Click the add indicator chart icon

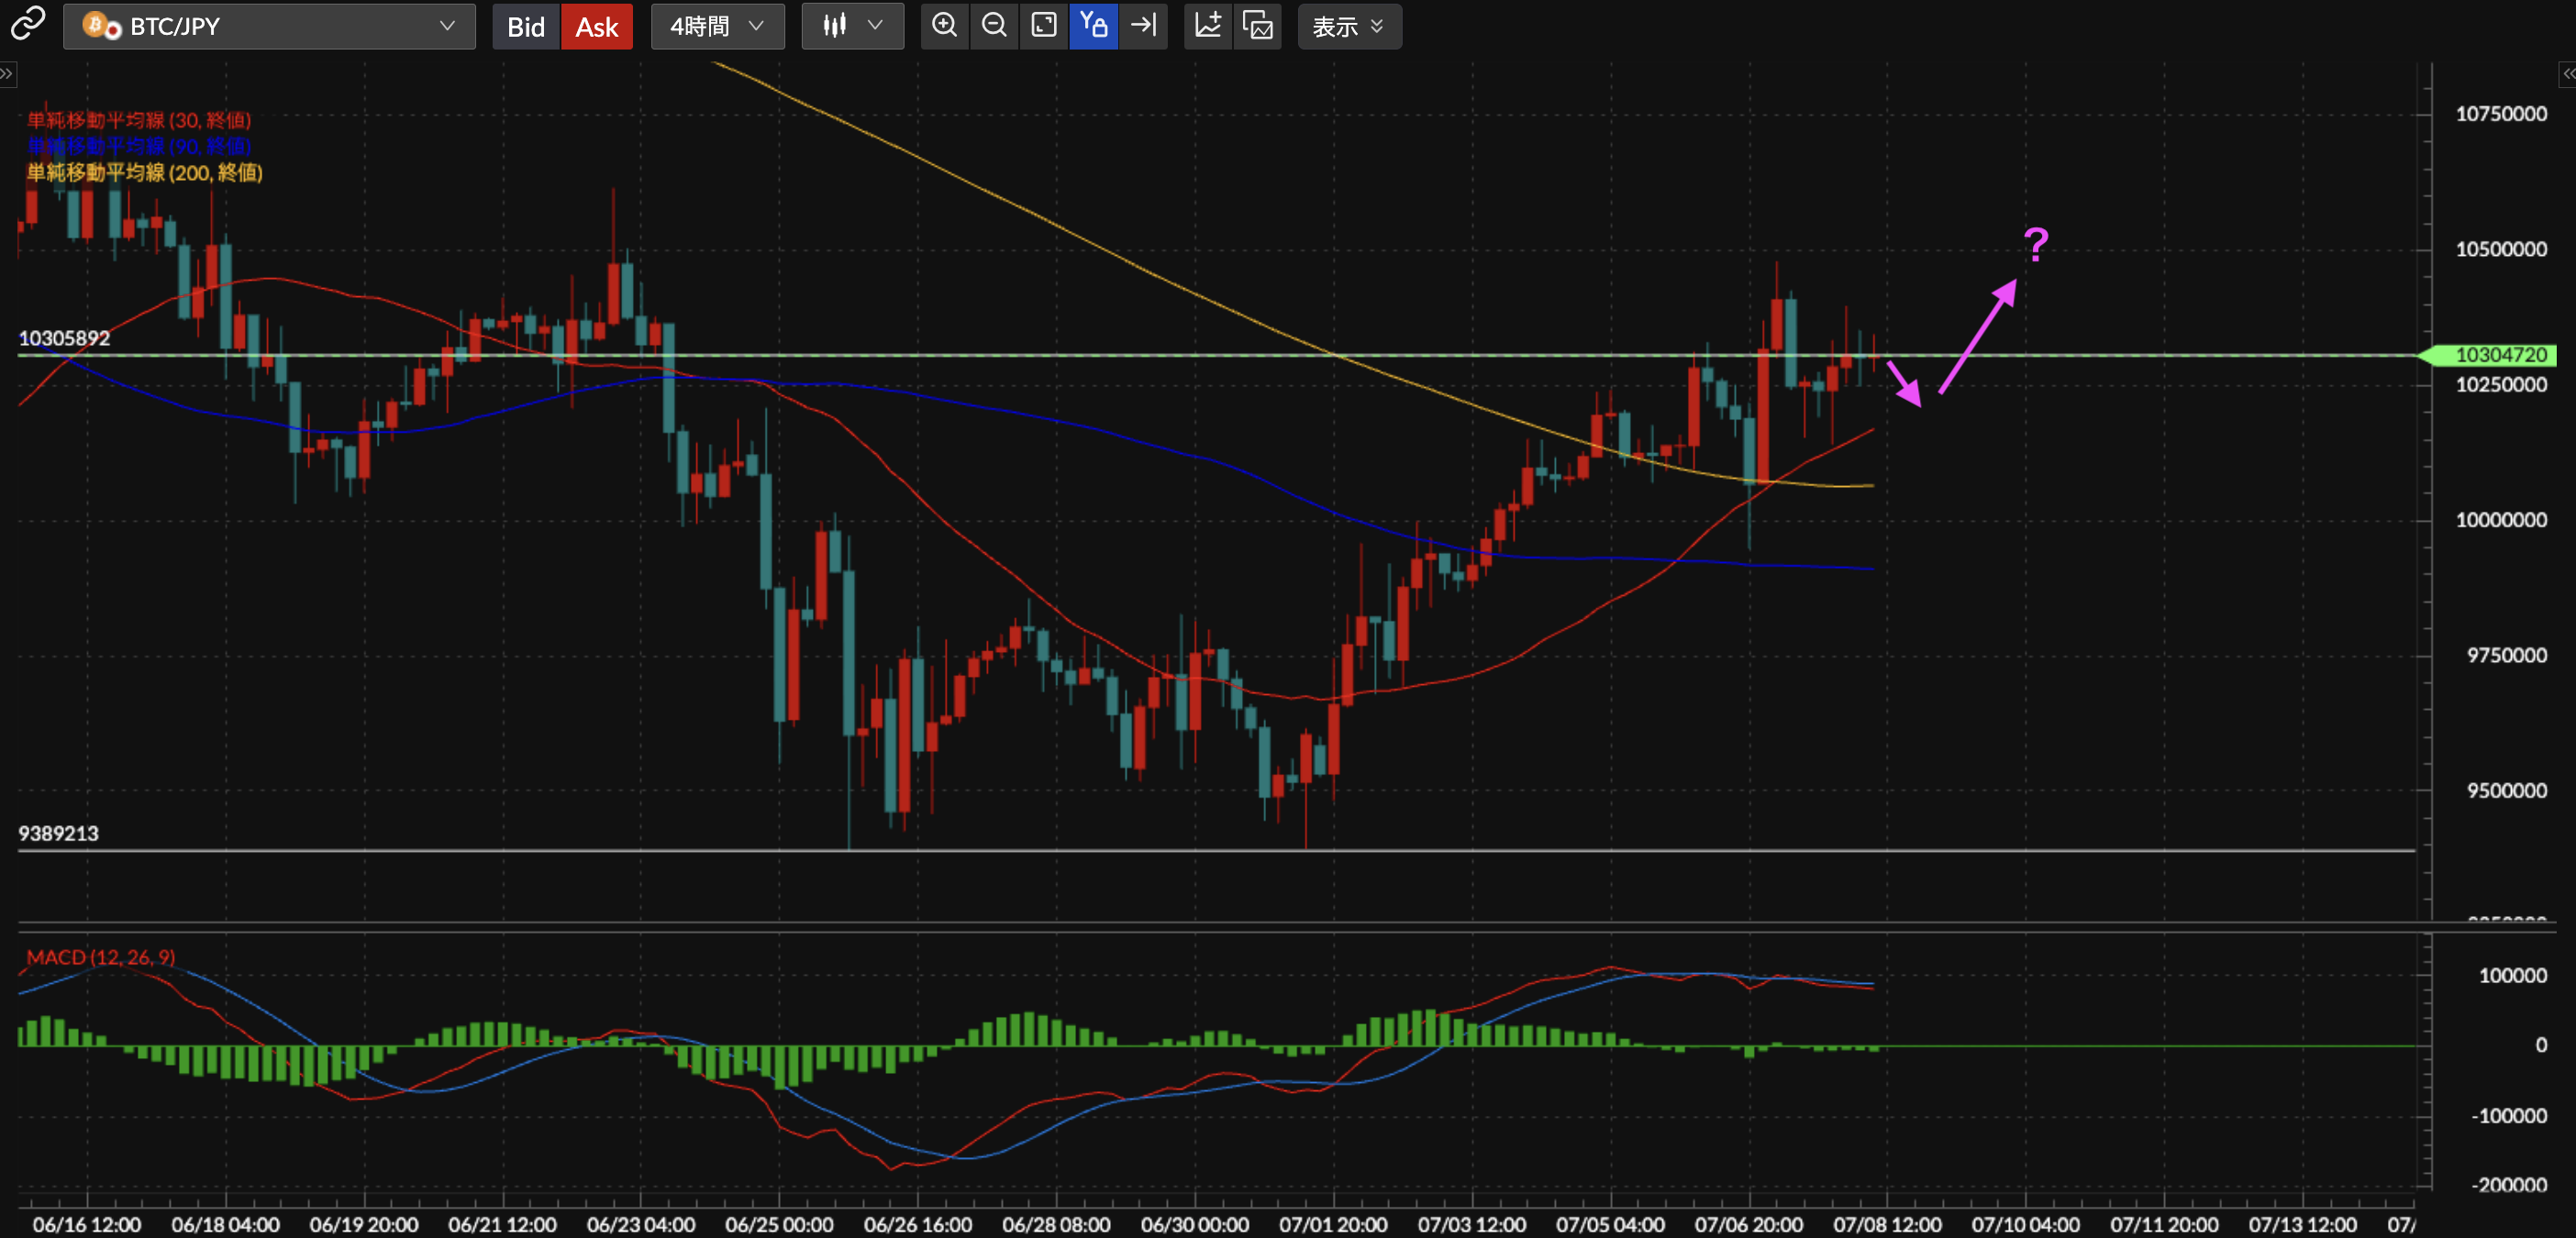coord(1208,26)
